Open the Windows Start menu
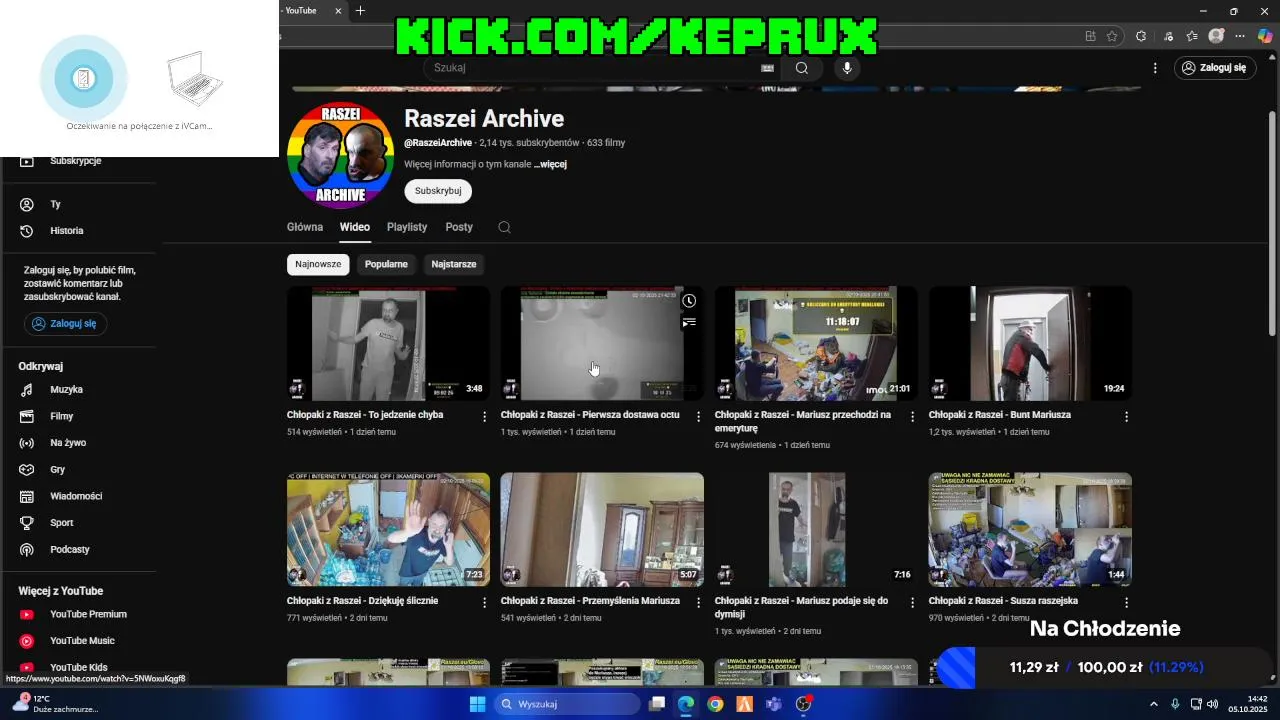Image resolution: width=1280 pixels, height=720 pixels. (477, 704)
